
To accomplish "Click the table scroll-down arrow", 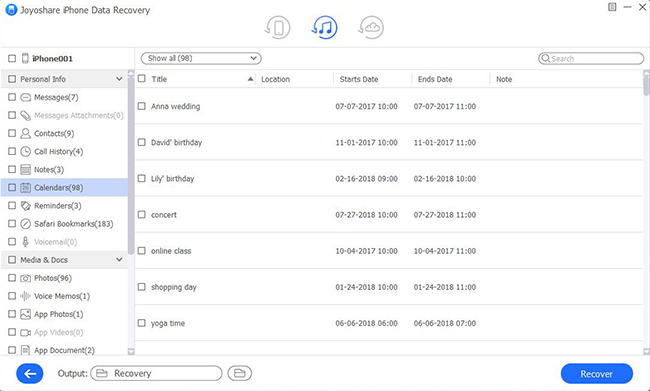I will (x=646, y=352).
